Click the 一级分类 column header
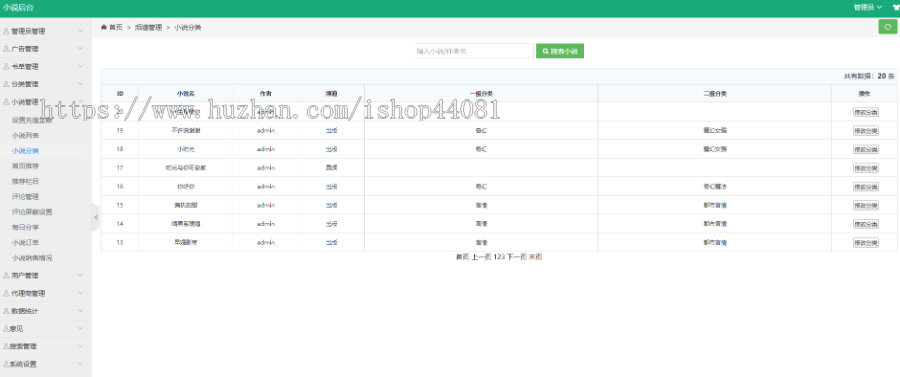 [481, 94]
